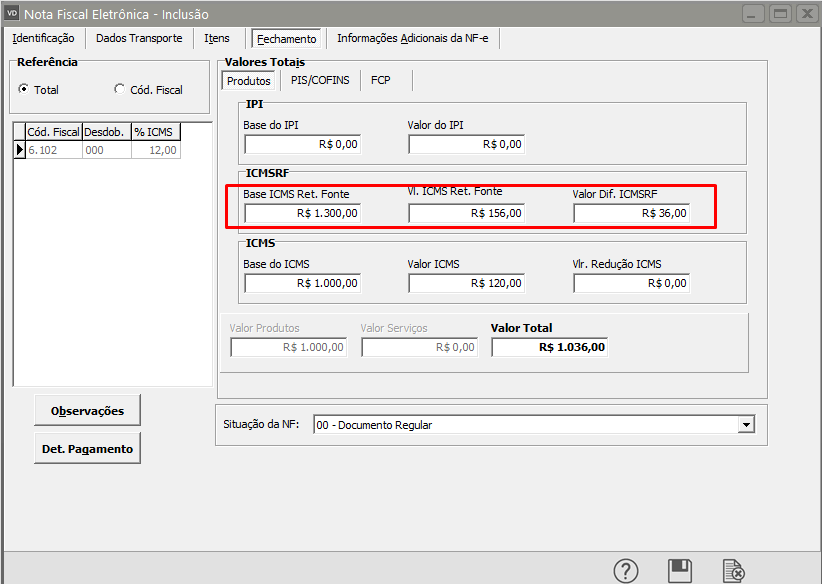Click the Det. Pagamento button
Image resolution: width=822 pixels, height=584 pixels.
tap(87, 449)
